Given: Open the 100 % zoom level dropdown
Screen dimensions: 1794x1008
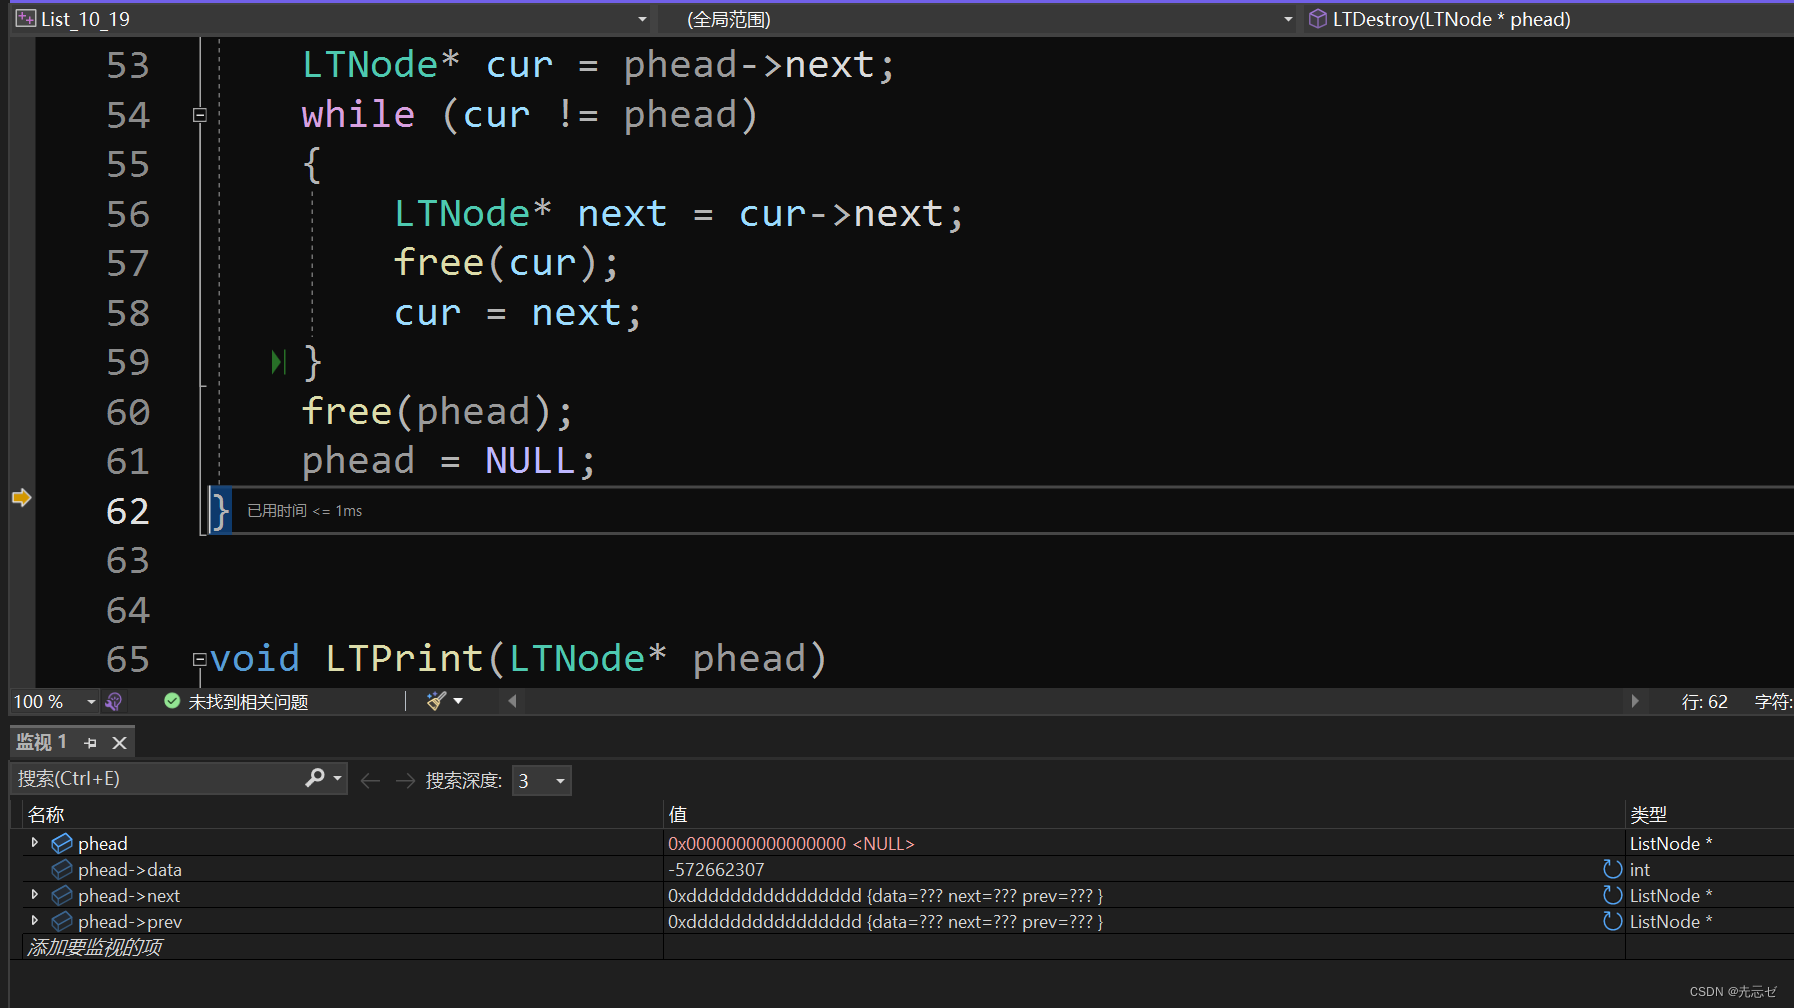Looking at the screenshot, I should pos(91,702).
